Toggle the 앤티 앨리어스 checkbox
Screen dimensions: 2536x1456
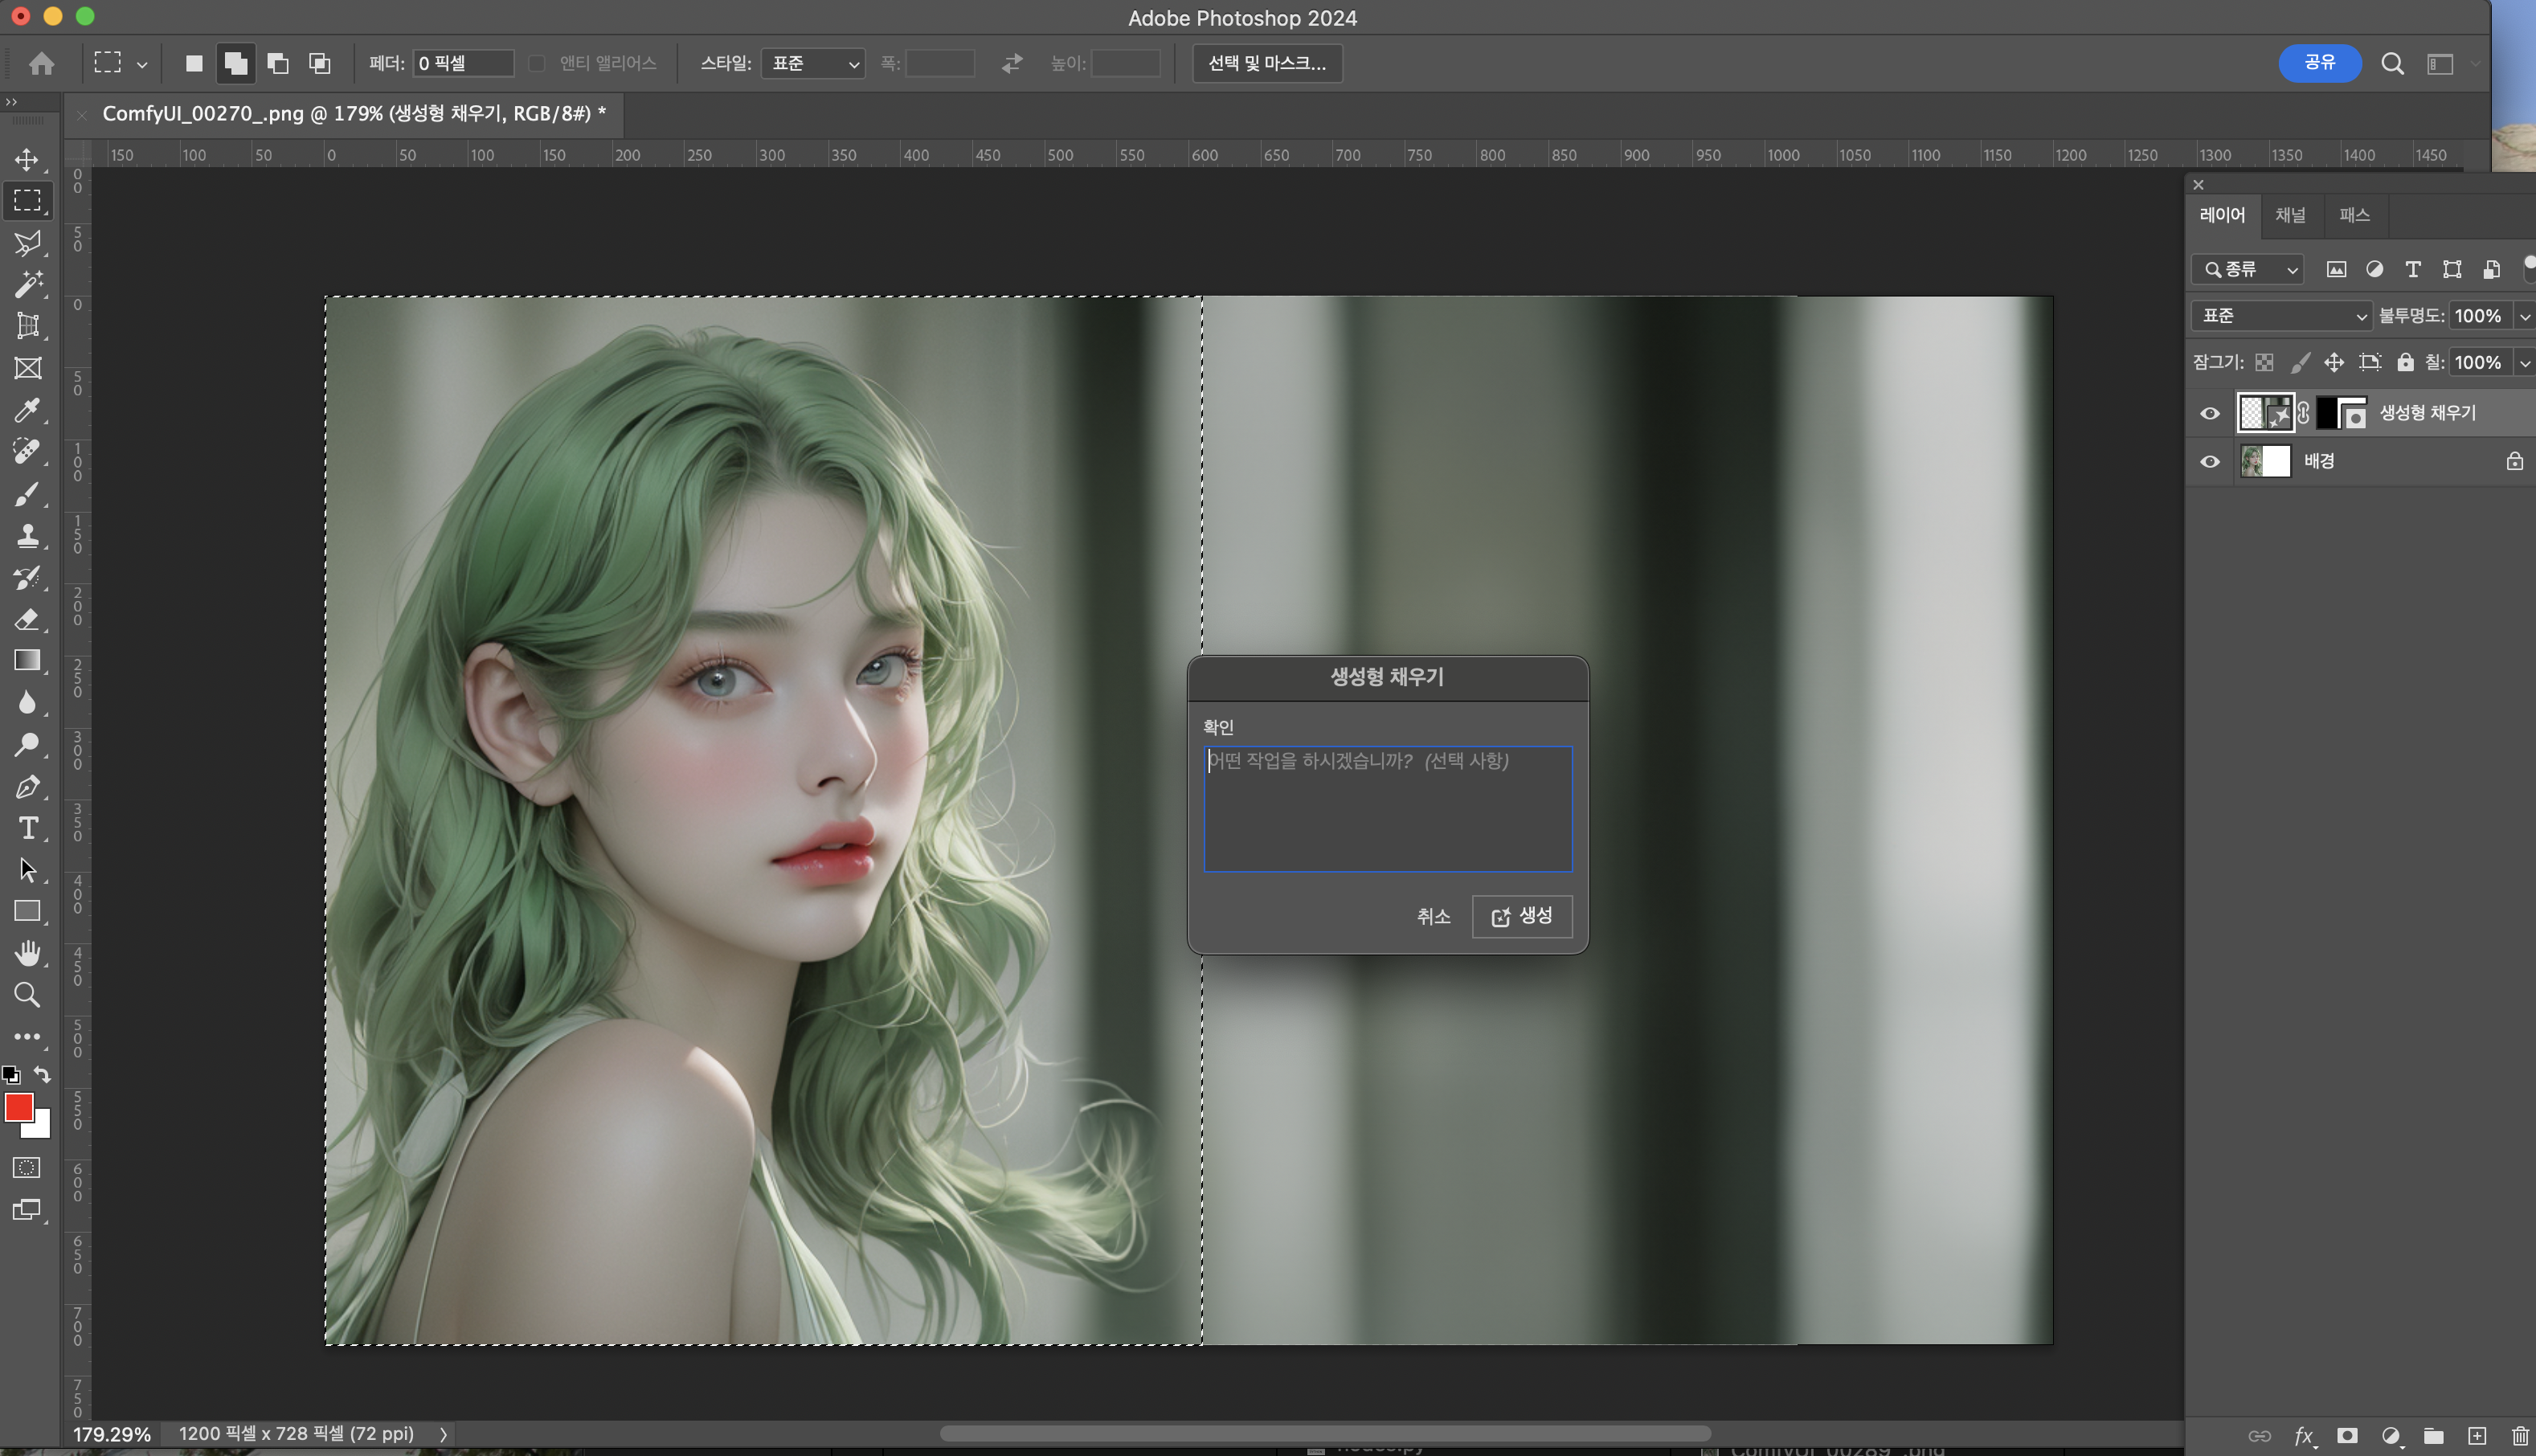537,63
